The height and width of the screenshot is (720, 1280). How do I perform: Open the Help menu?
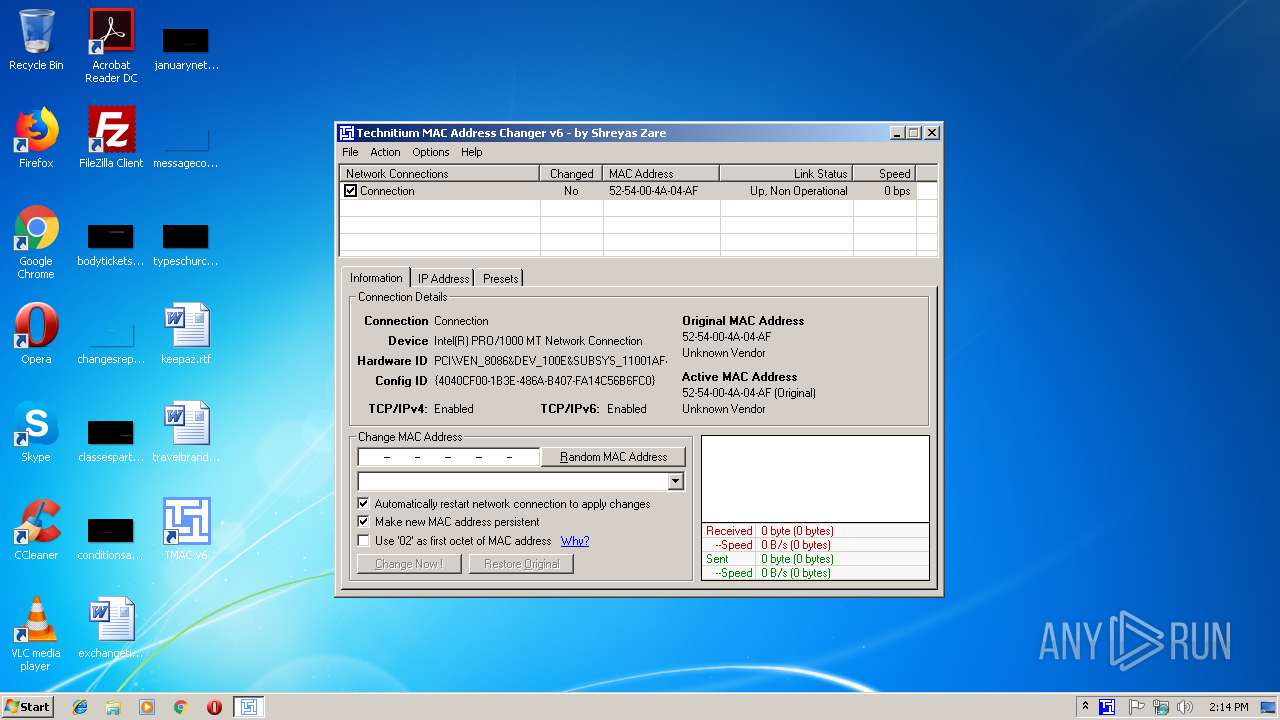pos(472,152)
